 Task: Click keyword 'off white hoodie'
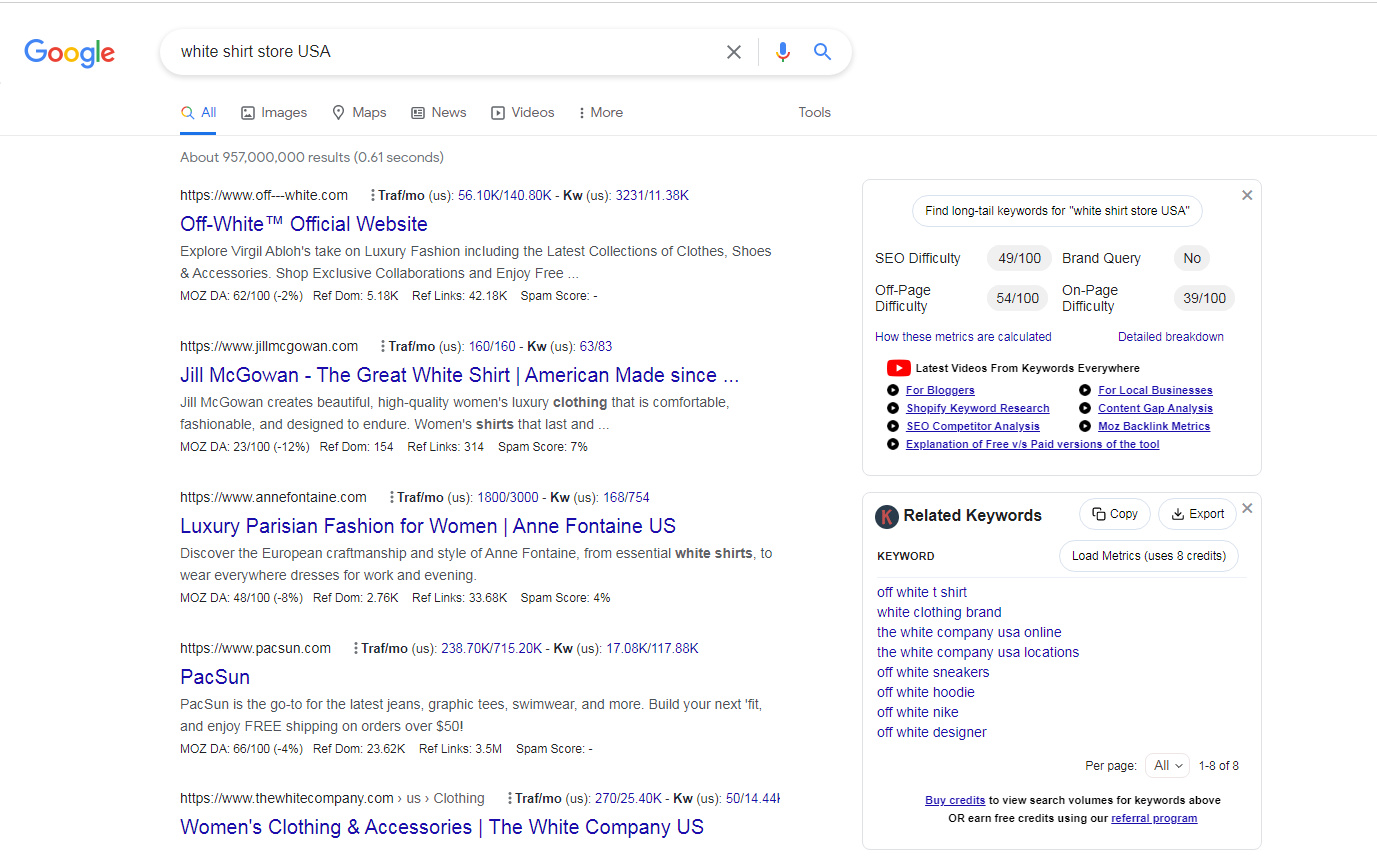point(926,692)
